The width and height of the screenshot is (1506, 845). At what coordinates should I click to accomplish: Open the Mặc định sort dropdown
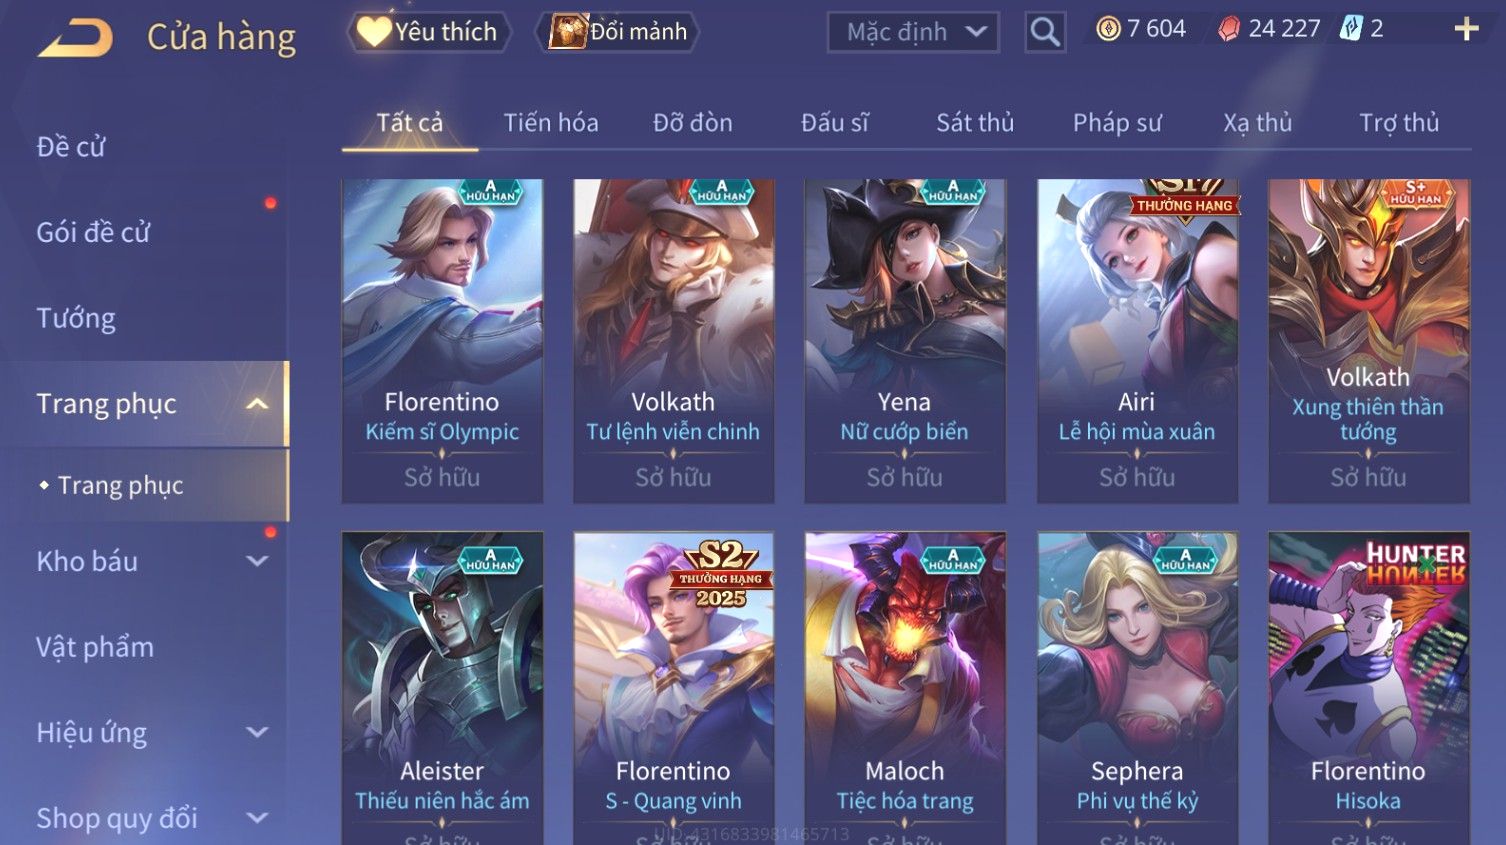coord(913,32)
